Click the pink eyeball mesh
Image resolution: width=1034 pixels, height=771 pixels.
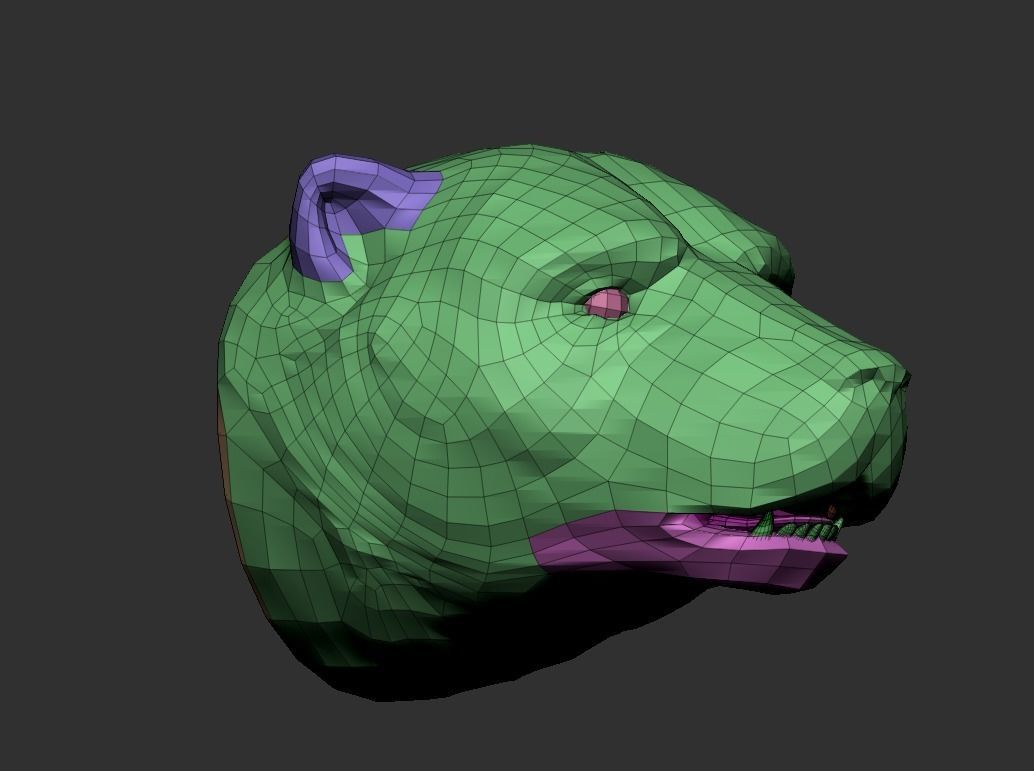[607, 303]
